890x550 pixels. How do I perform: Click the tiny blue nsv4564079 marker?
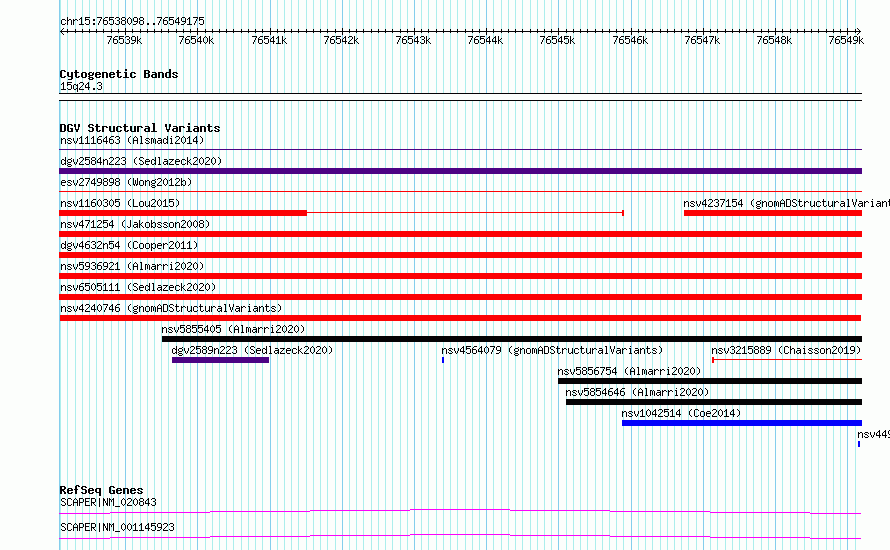[x=443, y=360]
